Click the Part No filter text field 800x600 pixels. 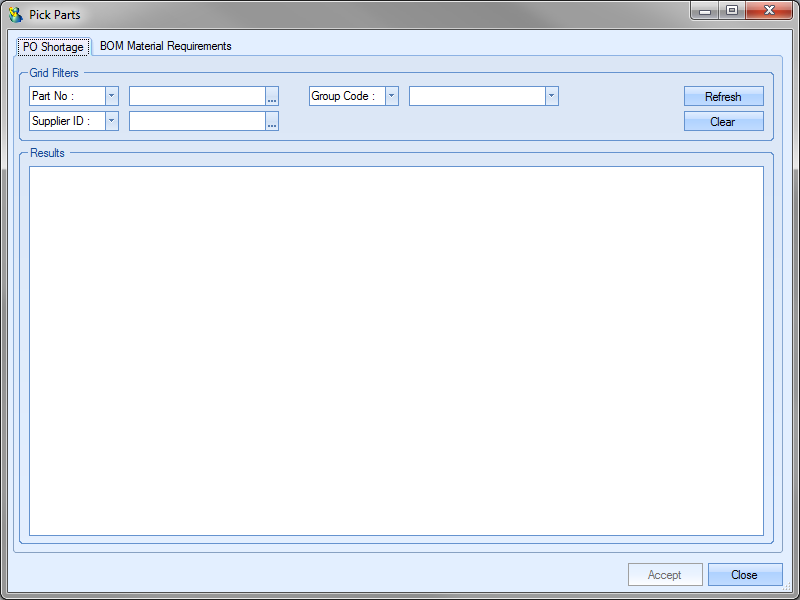pyautogui.click(x=197, y=96)
